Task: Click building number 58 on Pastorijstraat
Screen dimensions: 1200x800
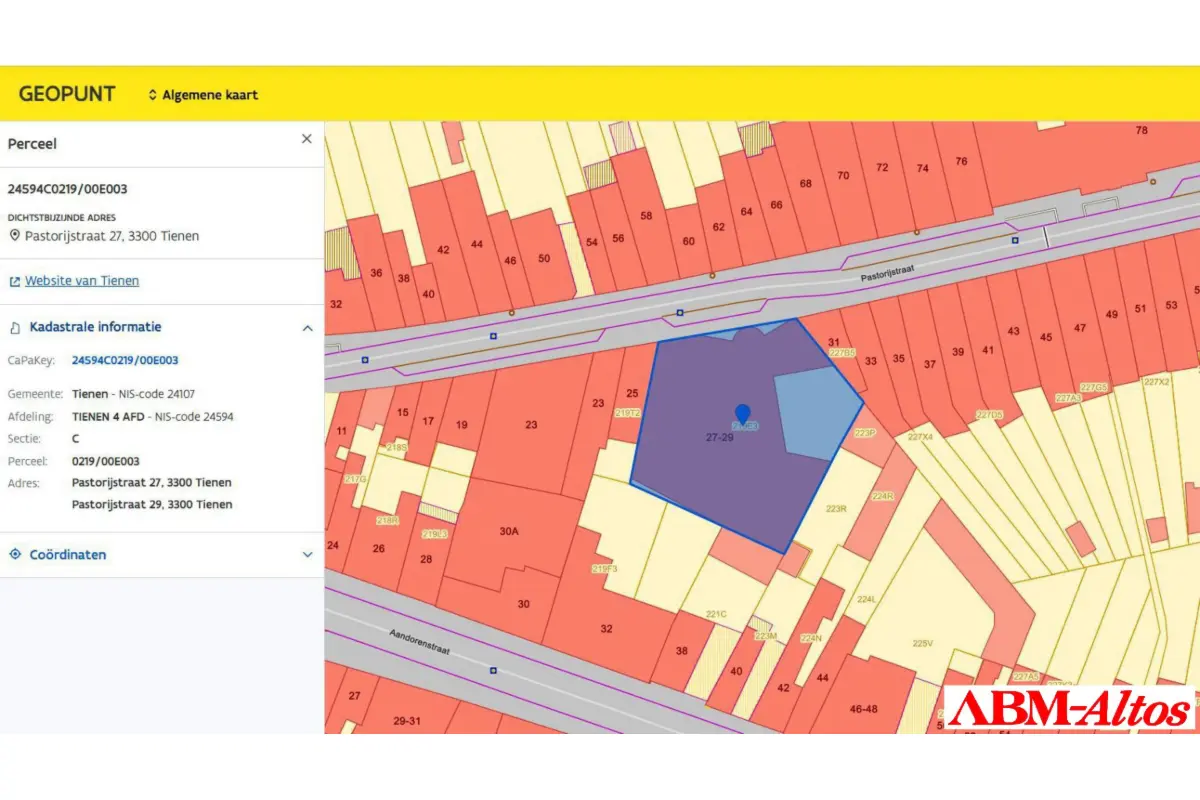Action: pyautogui.click(x=646, y=215)
